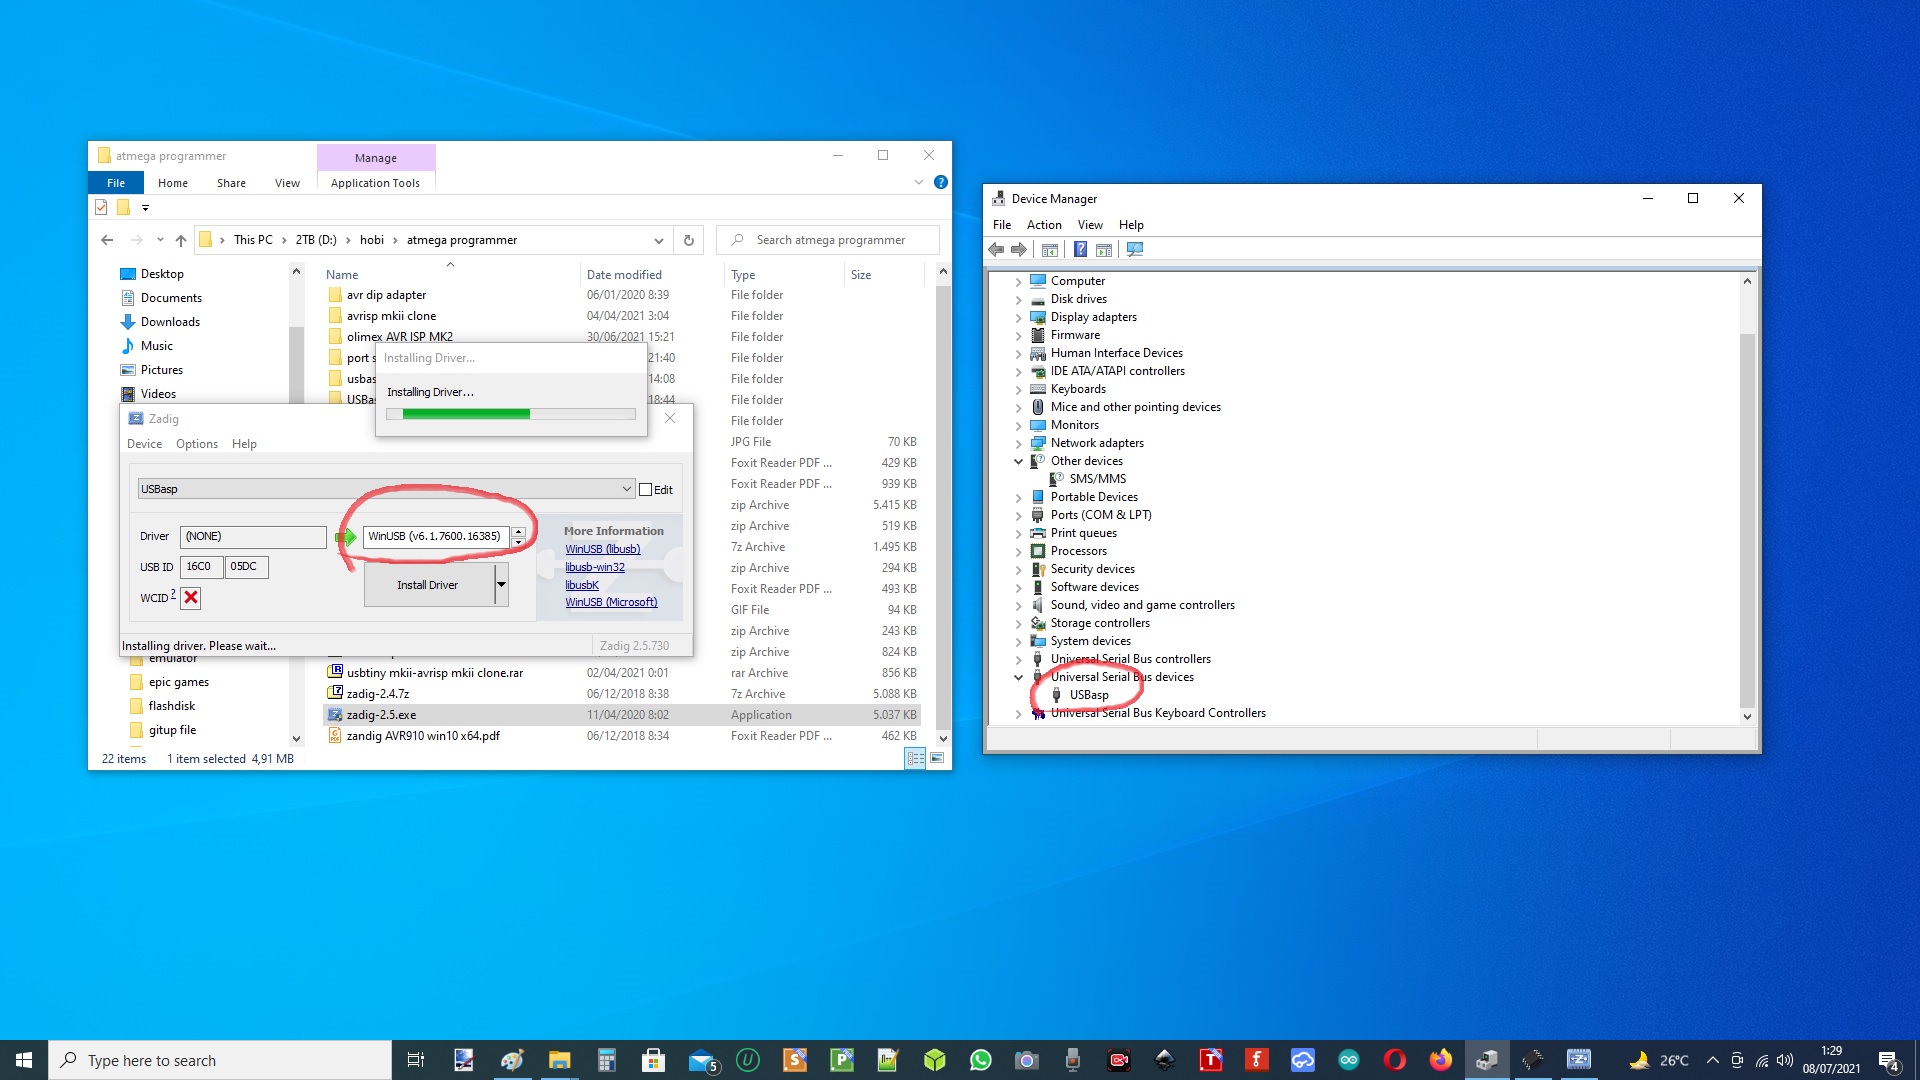This screenshot has width=1920, height=1080.
Task: Open the Explorer help question mark icon
Action: click(940, 182)
